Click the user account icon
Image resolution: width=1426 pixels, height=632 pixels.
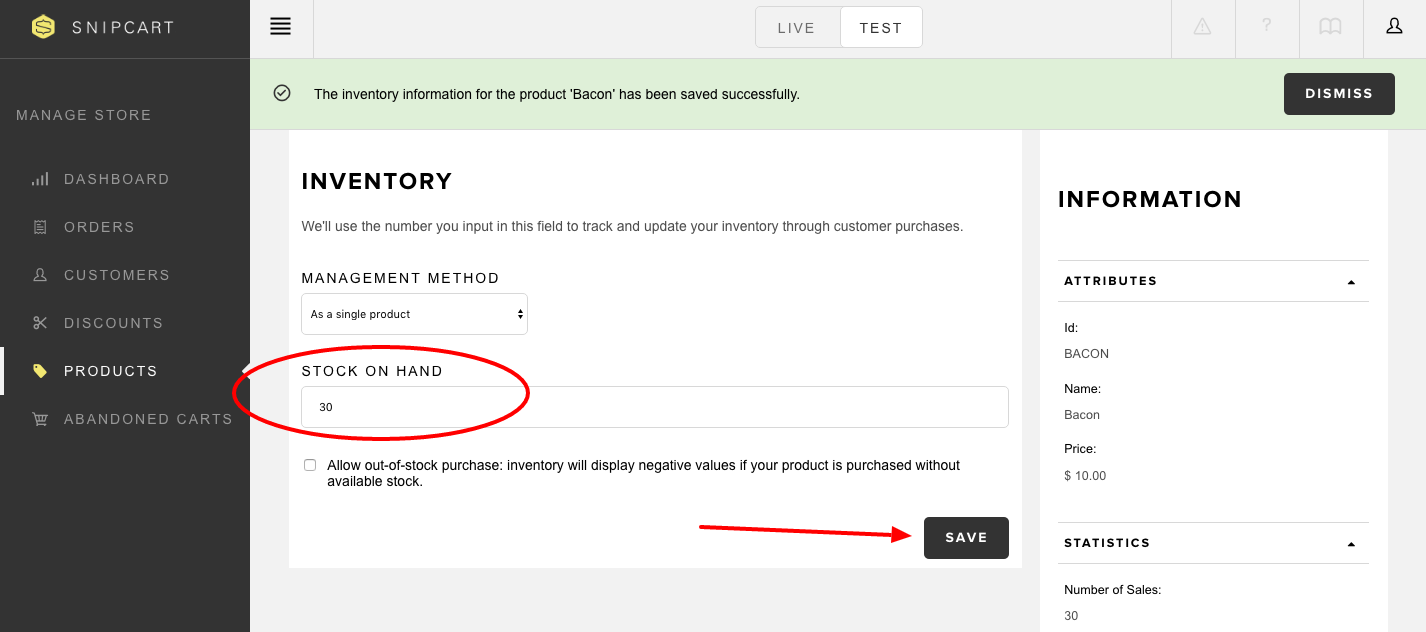point(1394,27)
